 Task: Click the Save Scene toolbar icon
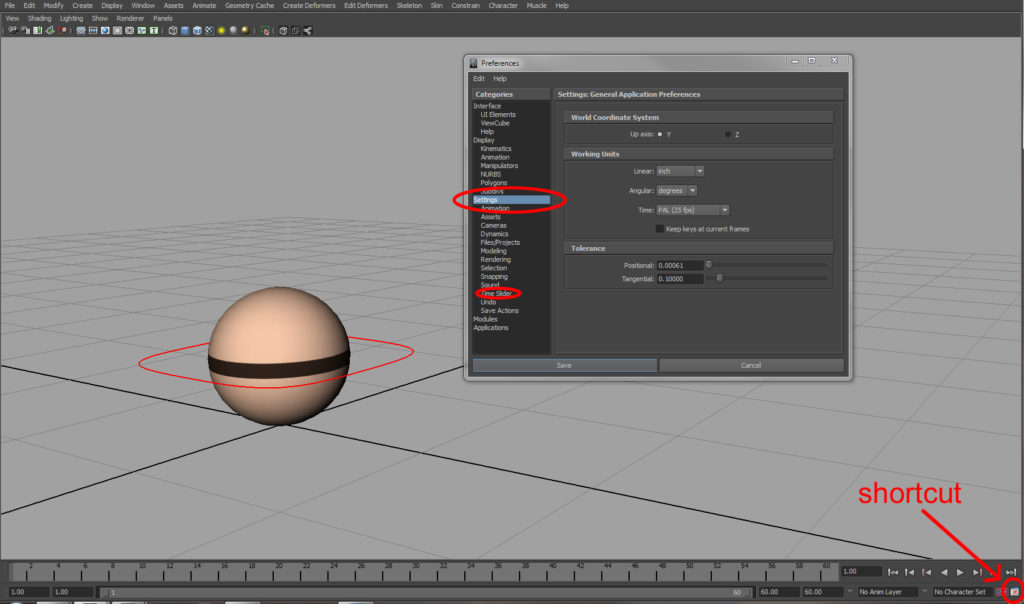(38, 29)
